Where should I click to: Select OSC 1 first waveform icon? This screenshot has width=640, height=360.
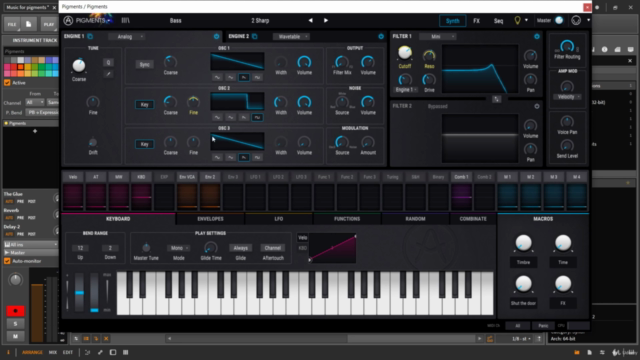coord(217,77)
